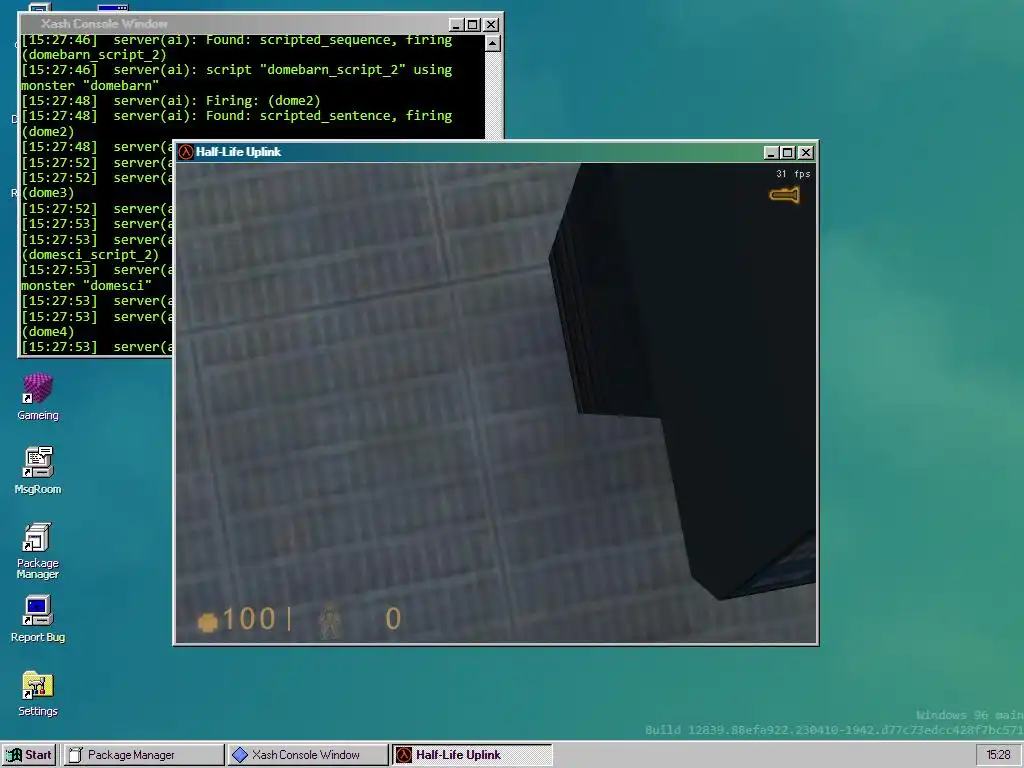Click the flashlight icon in the game HUD
The height and width of the screenshot is (768, 1024).
pos(784,195)
